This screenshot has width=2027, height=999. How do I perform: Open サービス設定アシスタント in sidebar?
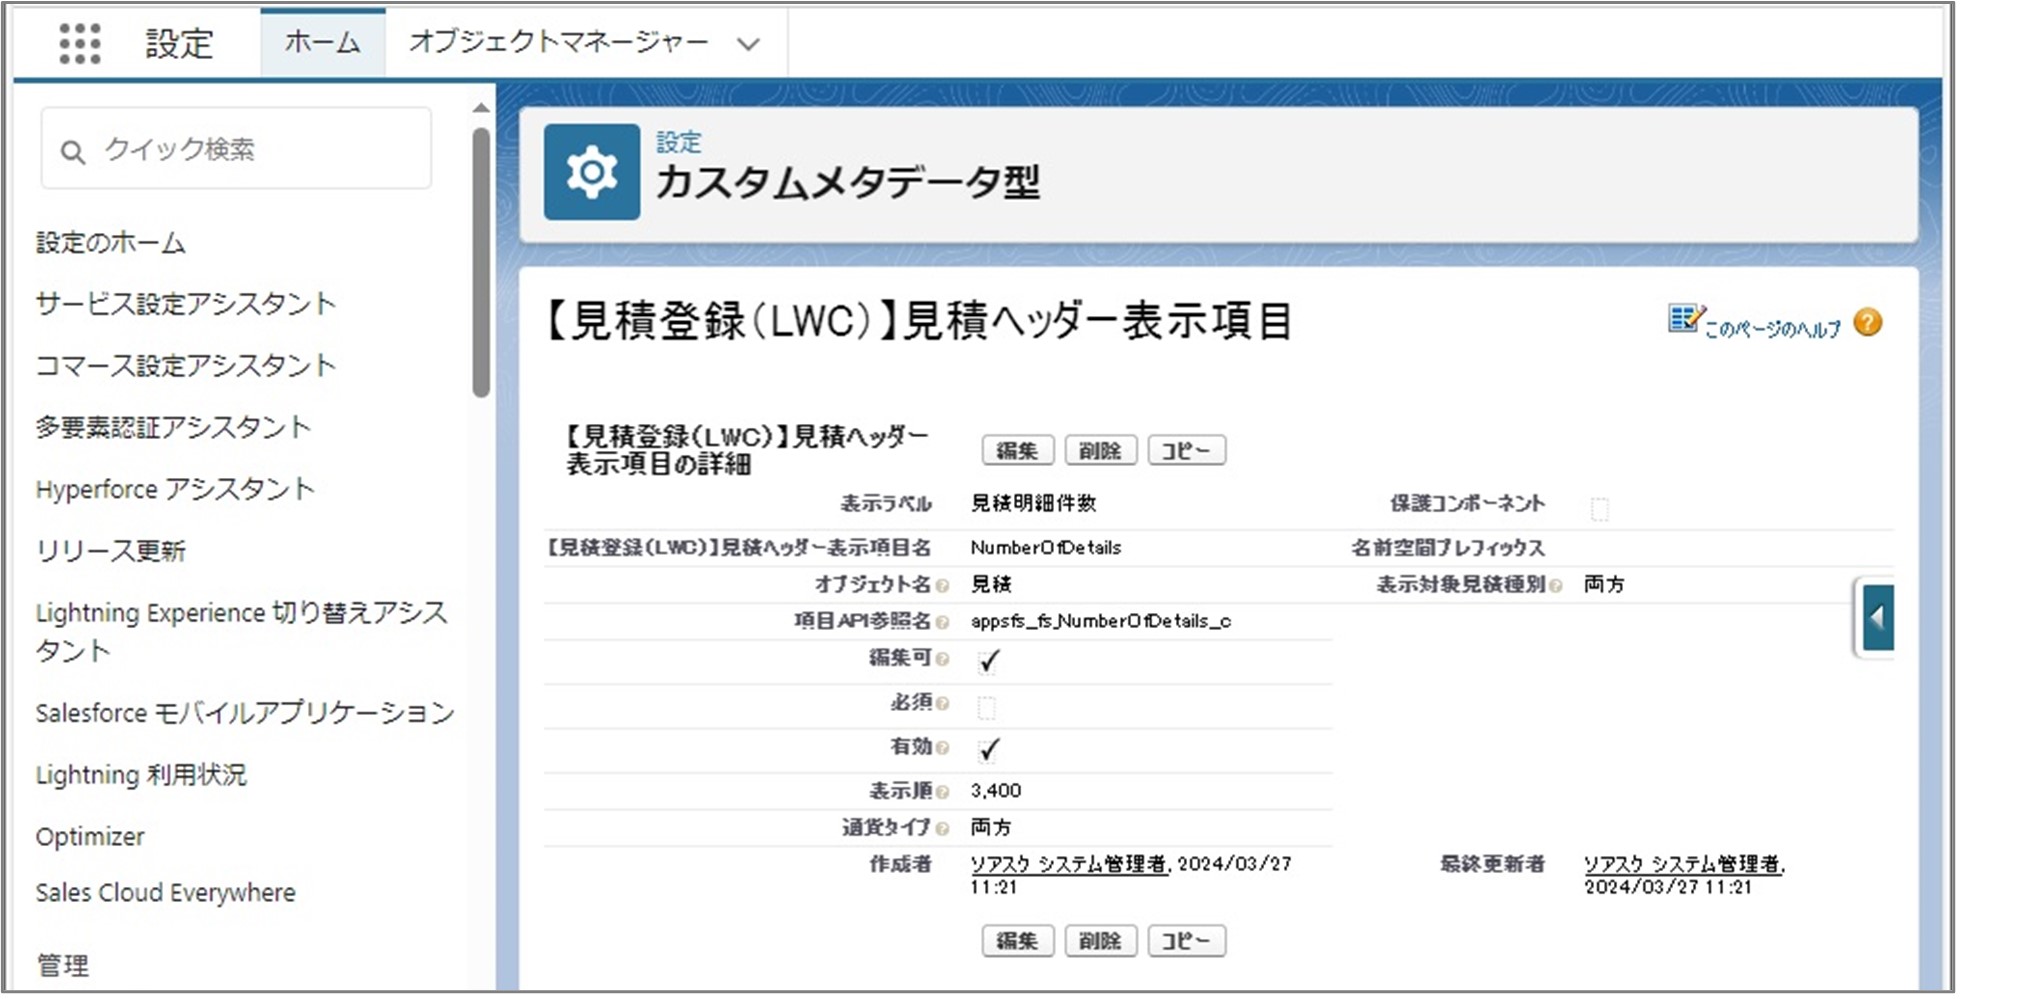pos(186,304)
